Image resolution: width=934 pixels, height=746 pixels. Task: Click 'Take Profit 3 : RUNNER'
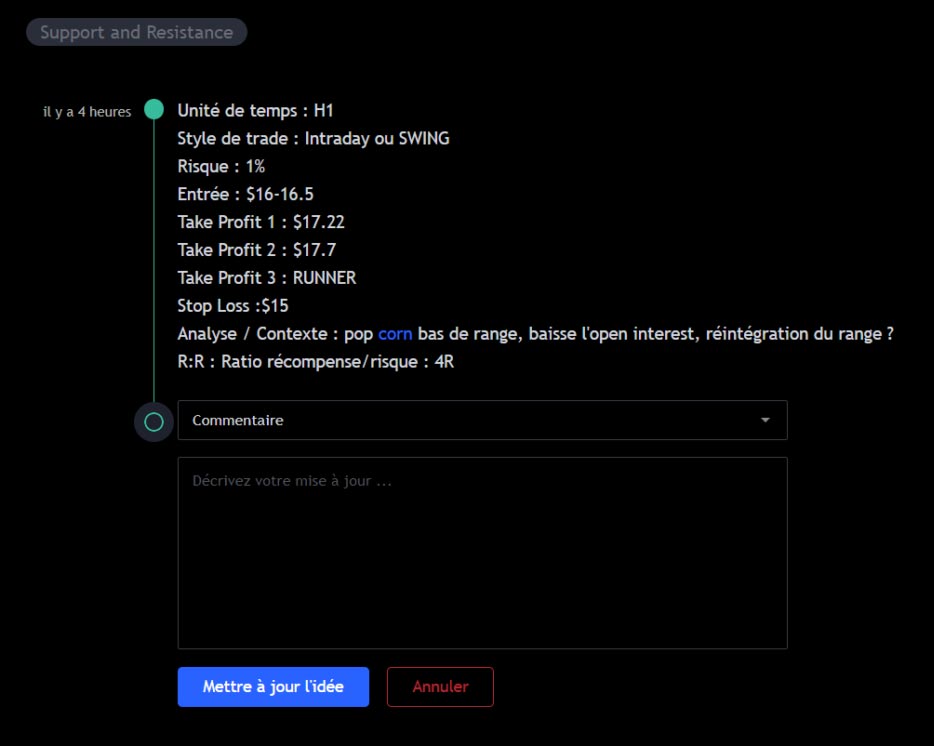pyautogui.click(x=267, y=278)
